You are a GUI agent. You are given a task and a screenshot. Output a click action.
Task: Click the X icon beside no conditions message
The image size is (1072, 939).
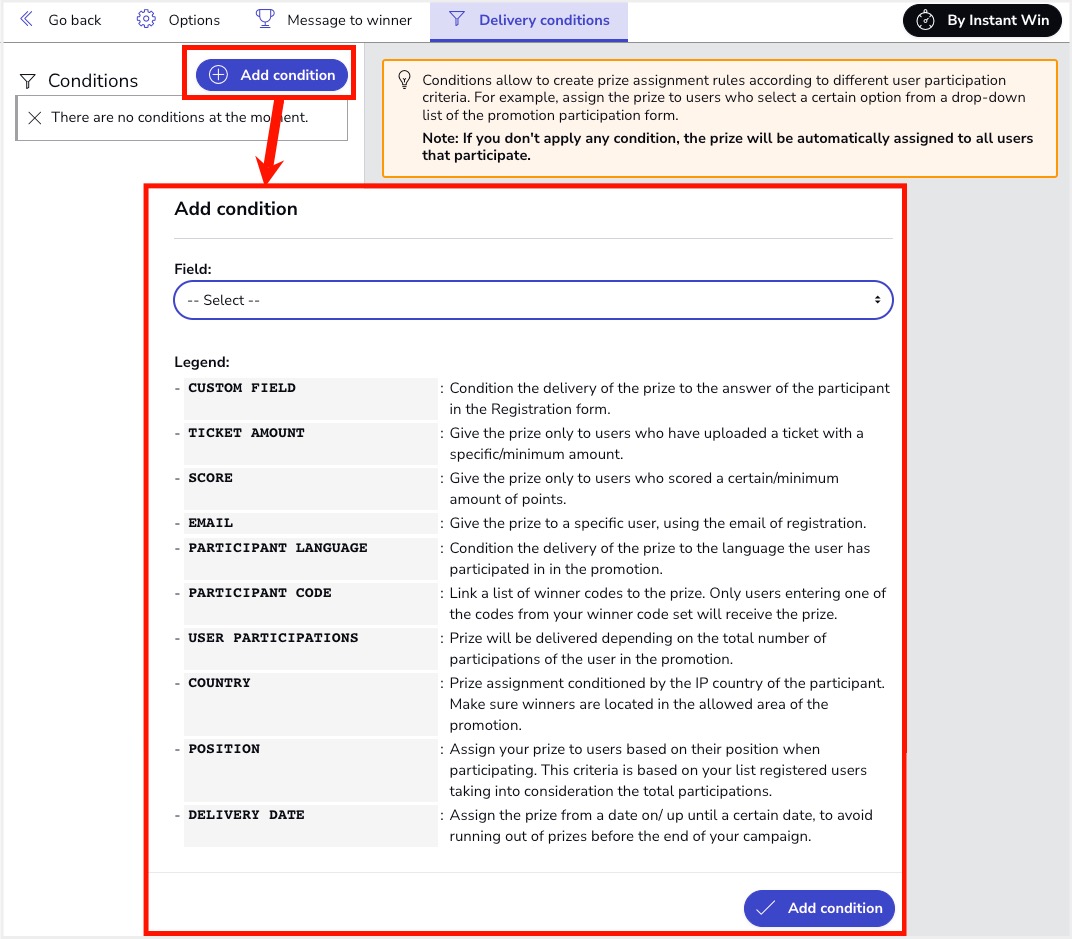coord(35,118)
